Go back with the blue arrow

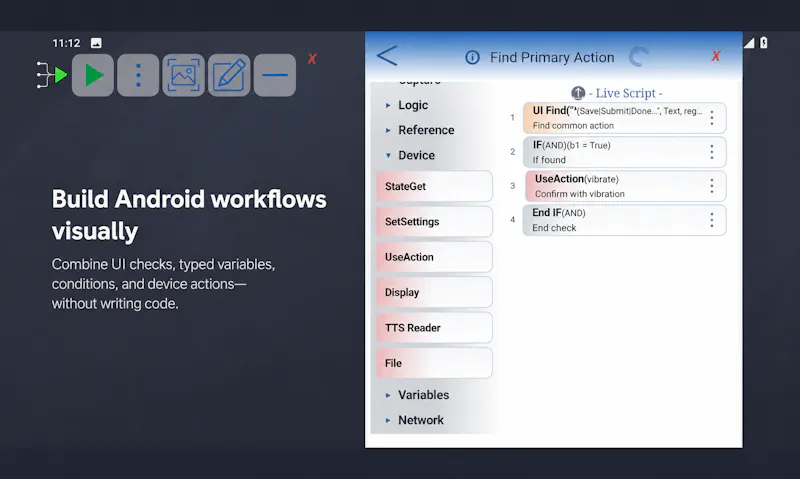click(x=387, y=56)
